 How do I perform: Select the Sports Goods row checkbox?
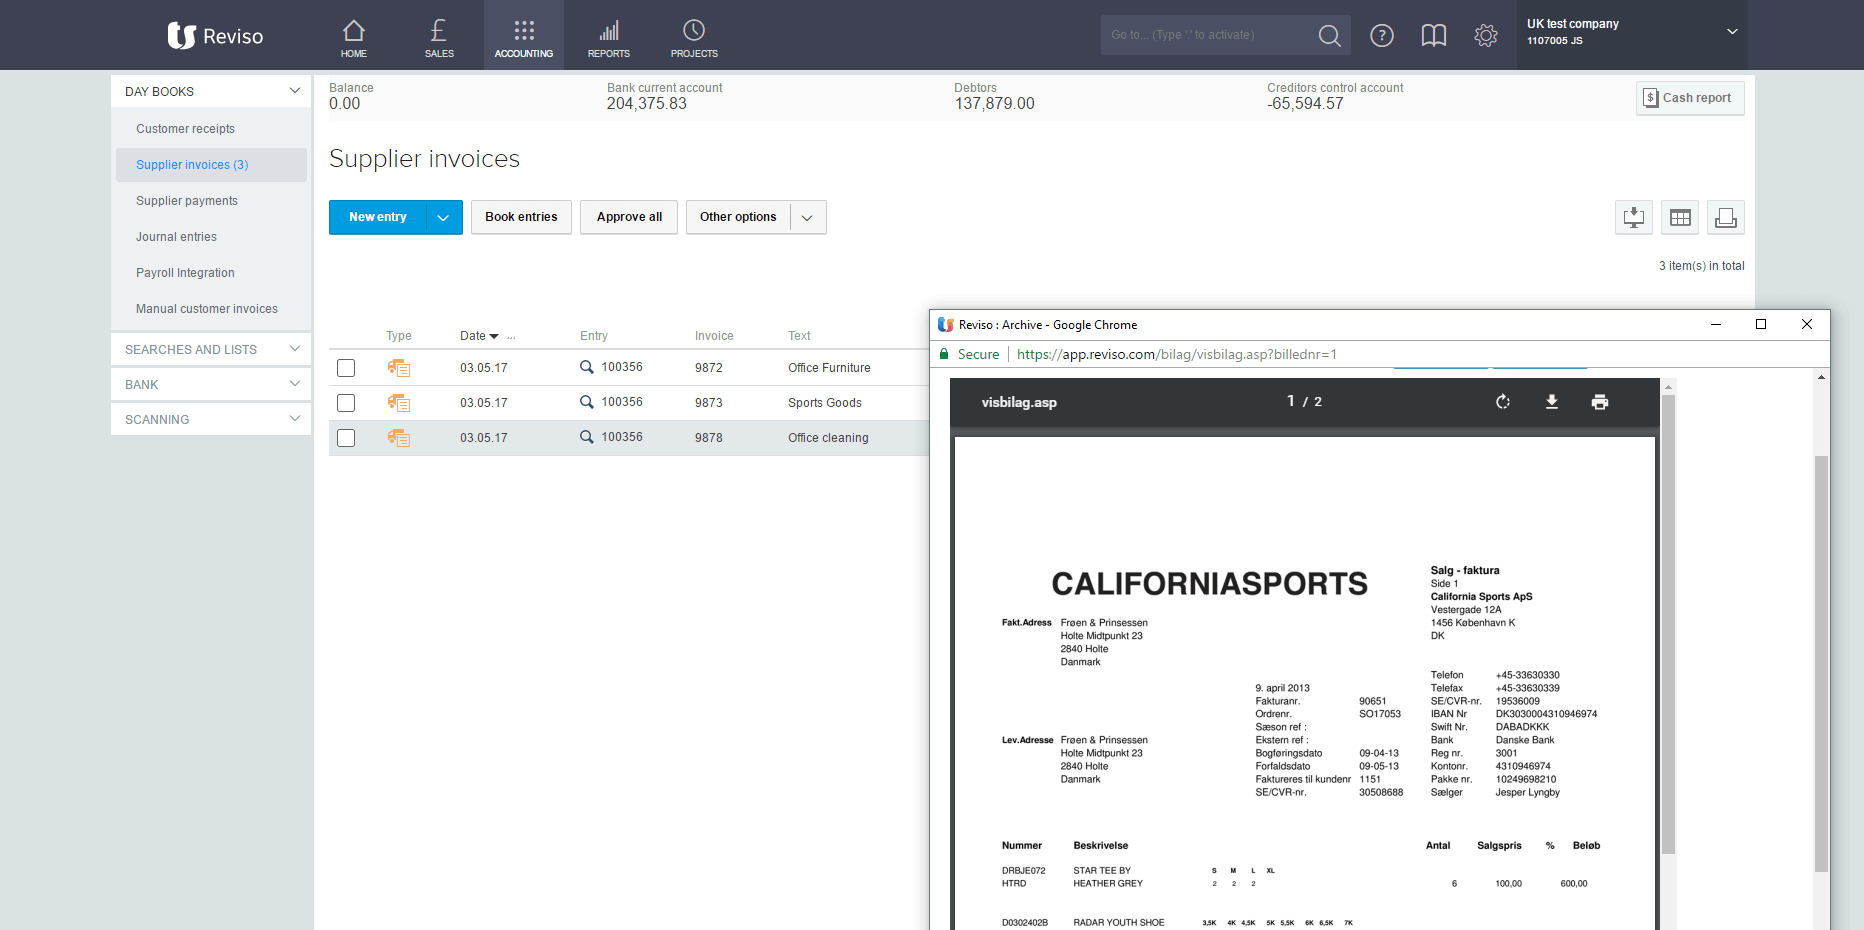[346, 403]
